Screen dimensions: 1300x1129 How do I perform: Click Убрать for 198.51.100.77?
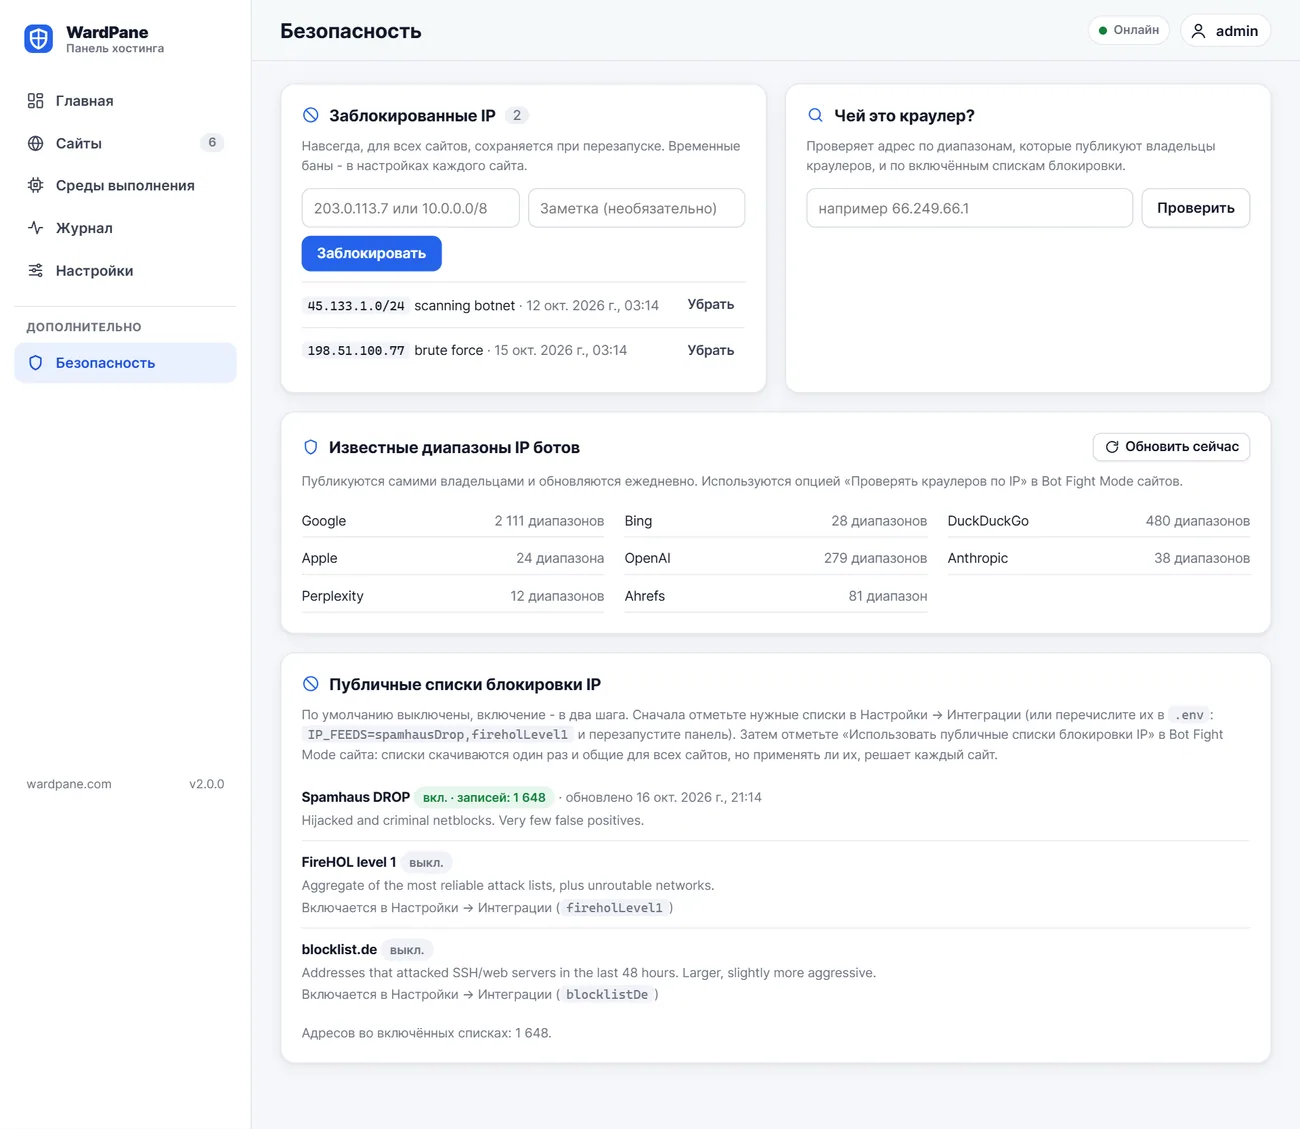(711, 350)
